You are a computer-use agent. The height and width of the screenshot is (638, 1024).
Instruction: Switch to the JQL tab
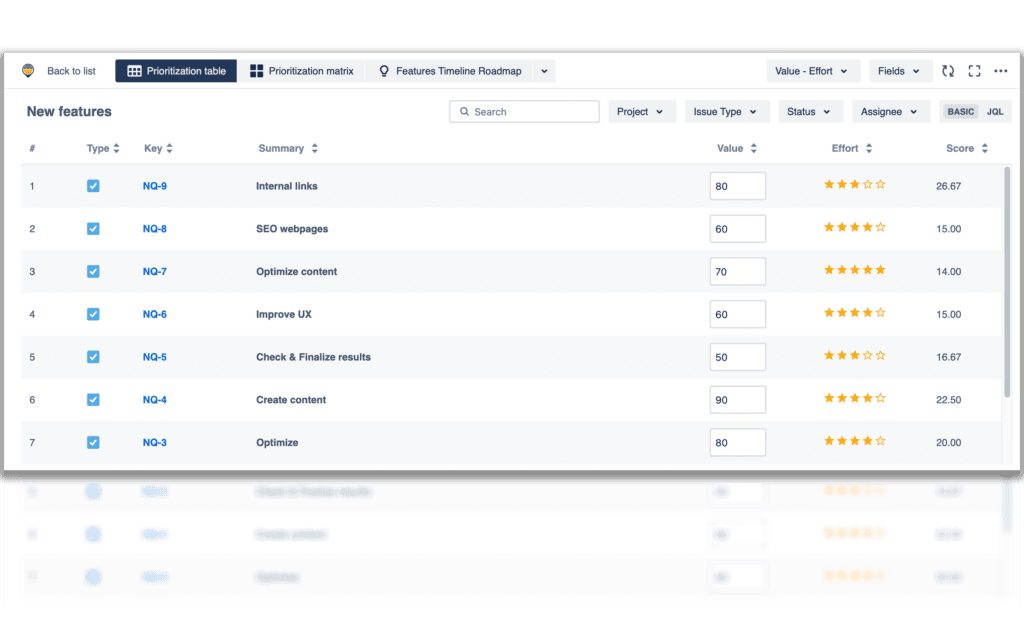click(996, 111)
